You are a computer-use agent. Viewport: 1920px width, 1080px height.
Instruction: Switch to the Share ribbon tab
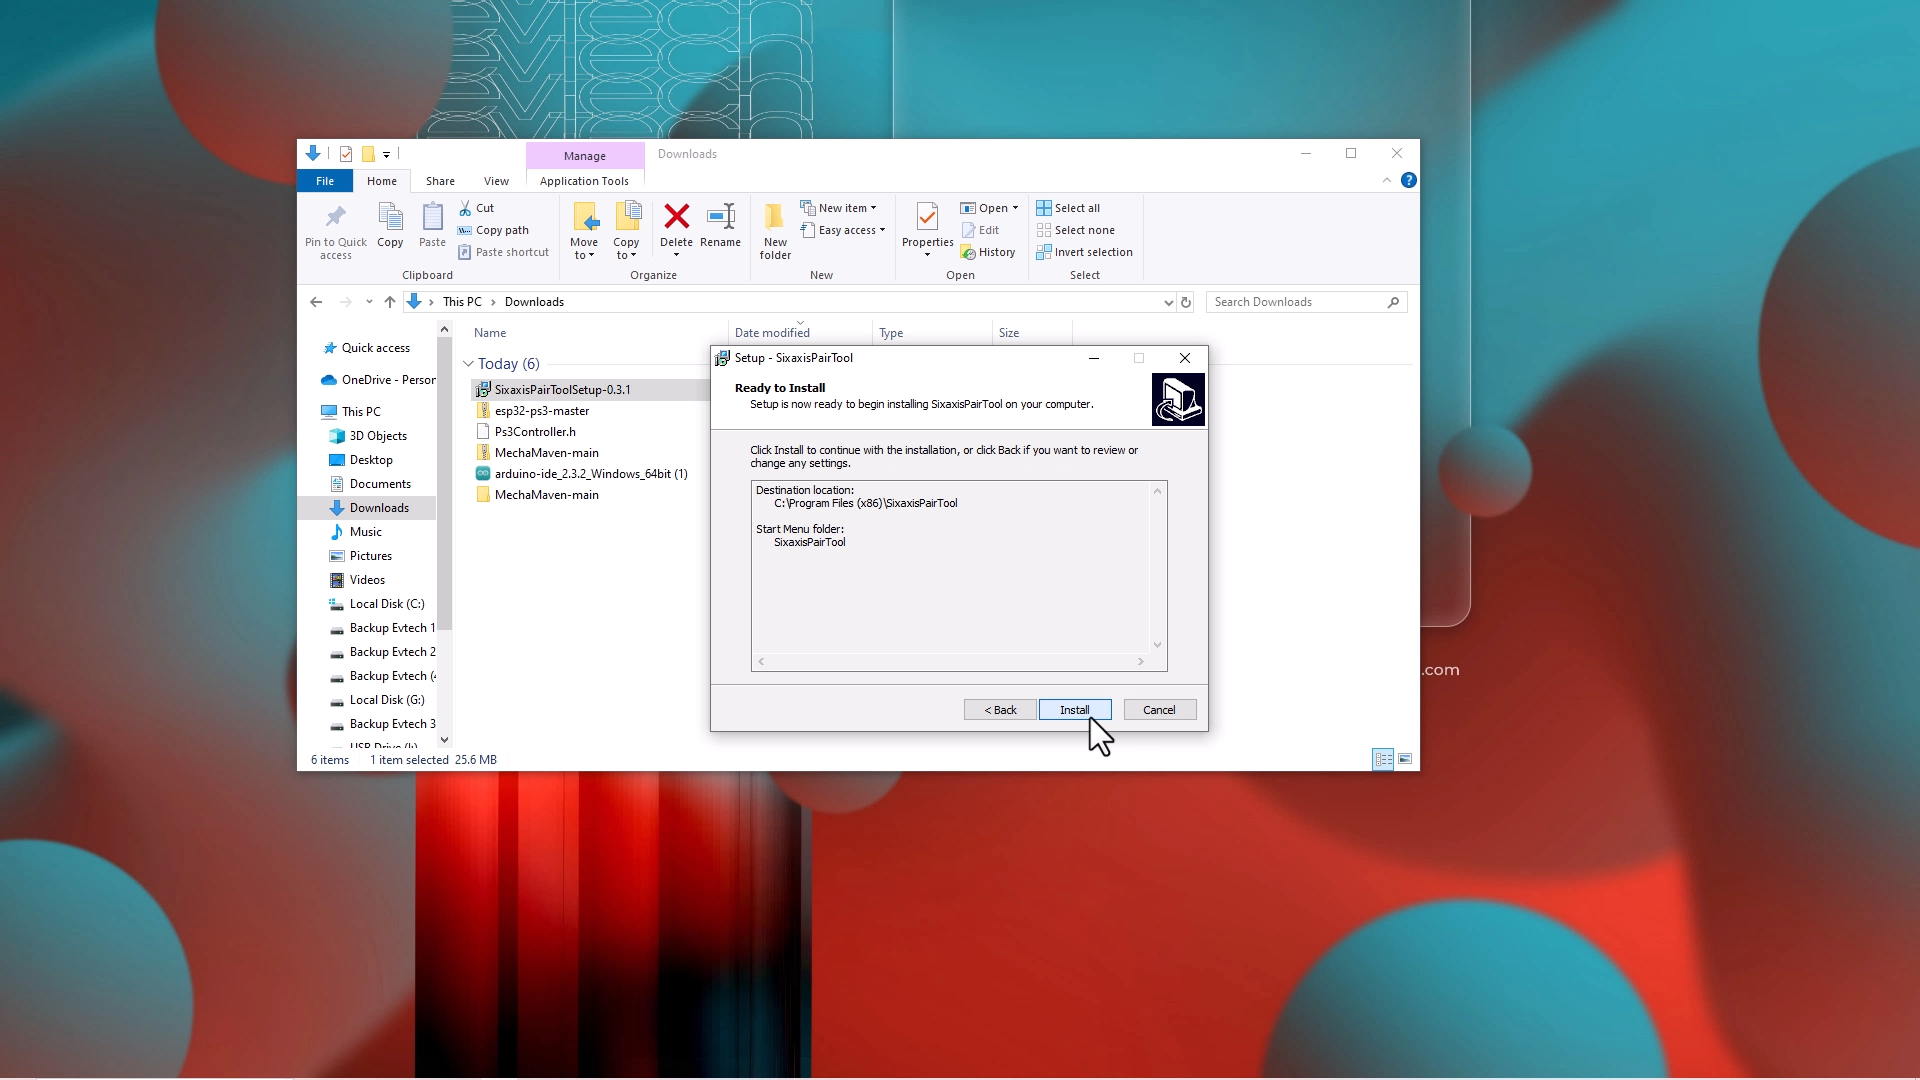(440, 181)
